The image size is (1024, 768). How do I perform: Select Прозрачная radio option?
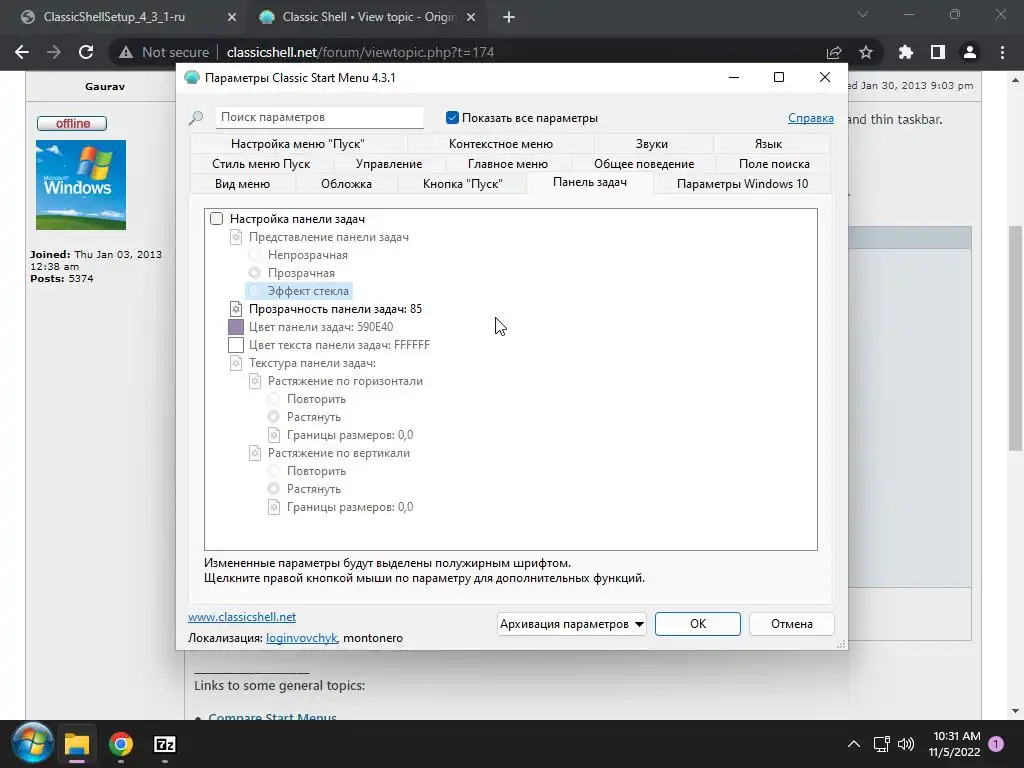tap(255, 273)
